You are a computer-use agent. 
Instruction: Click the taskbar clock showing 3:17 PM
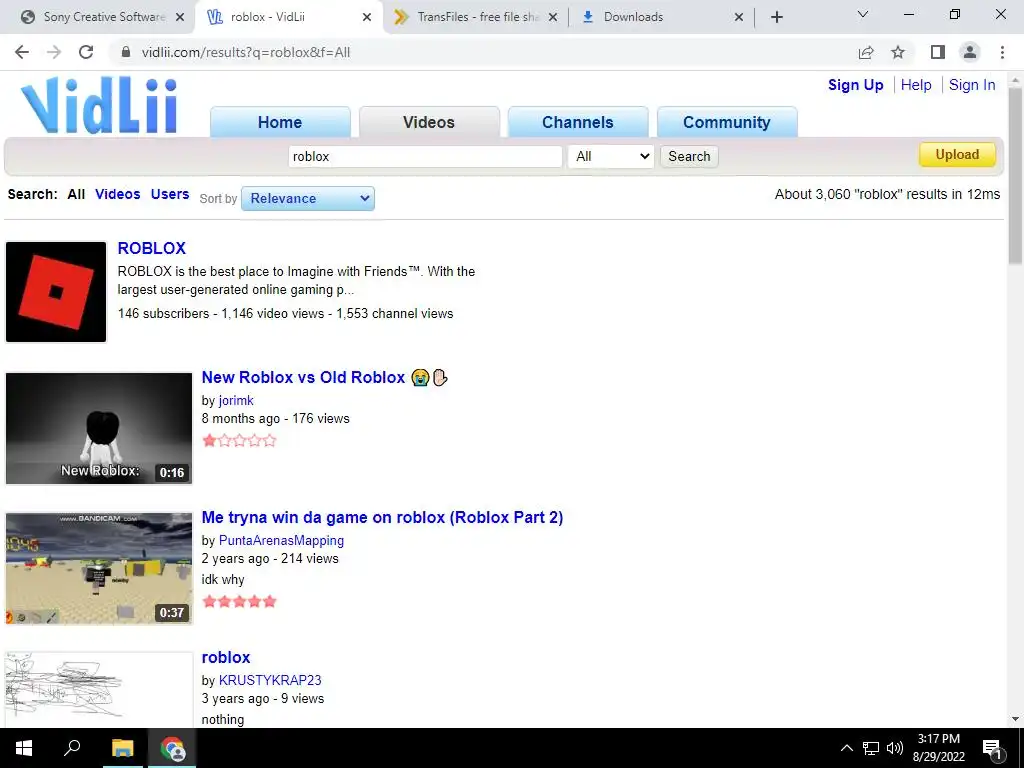pyautogui.click(x=938, y=748)
